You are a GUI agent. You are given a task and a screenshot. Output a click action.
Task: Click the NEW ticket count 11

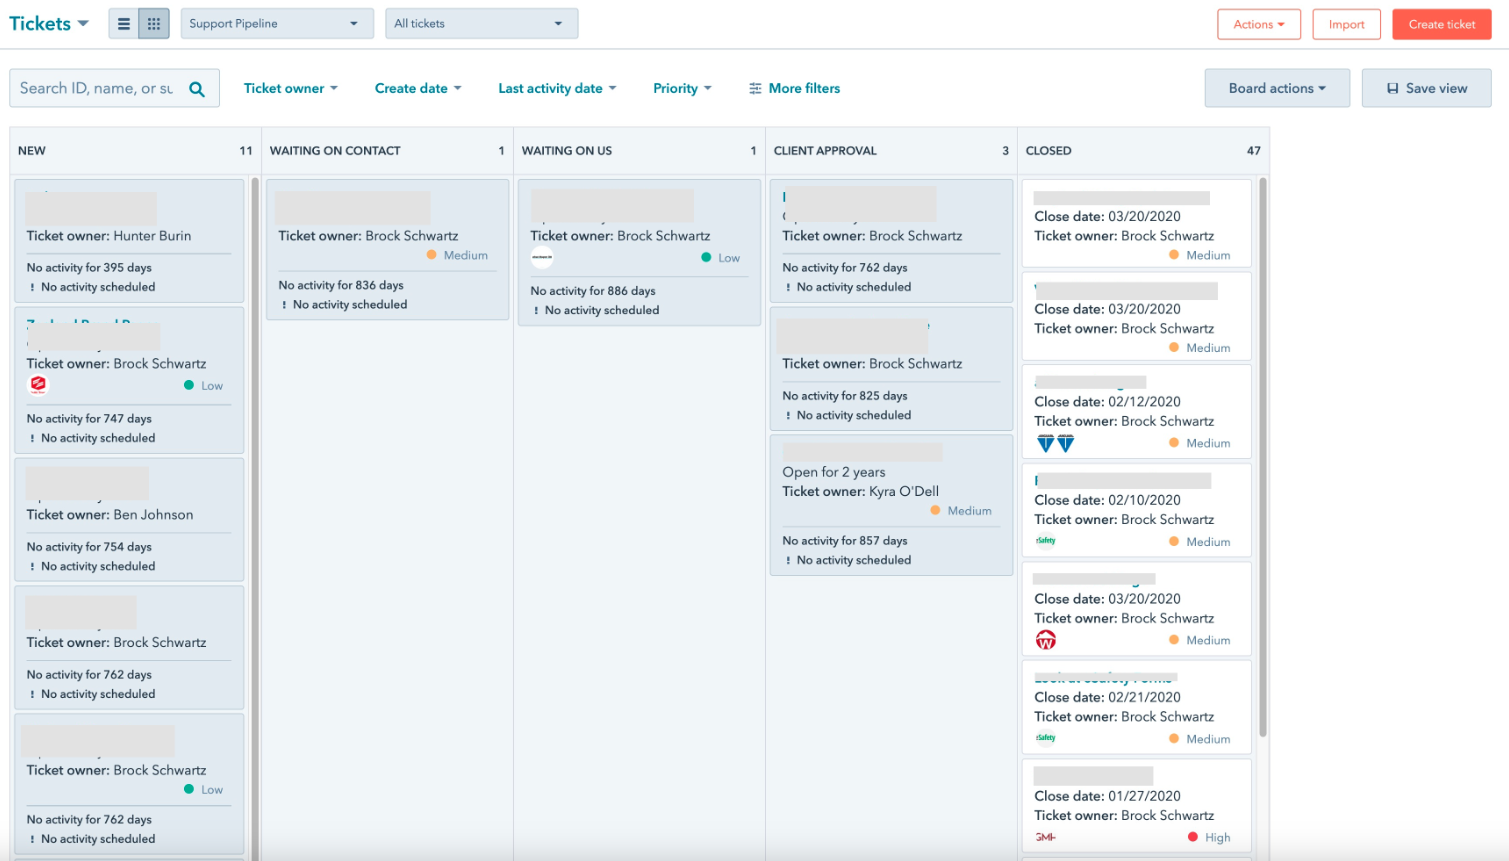[x=246, y=151]
